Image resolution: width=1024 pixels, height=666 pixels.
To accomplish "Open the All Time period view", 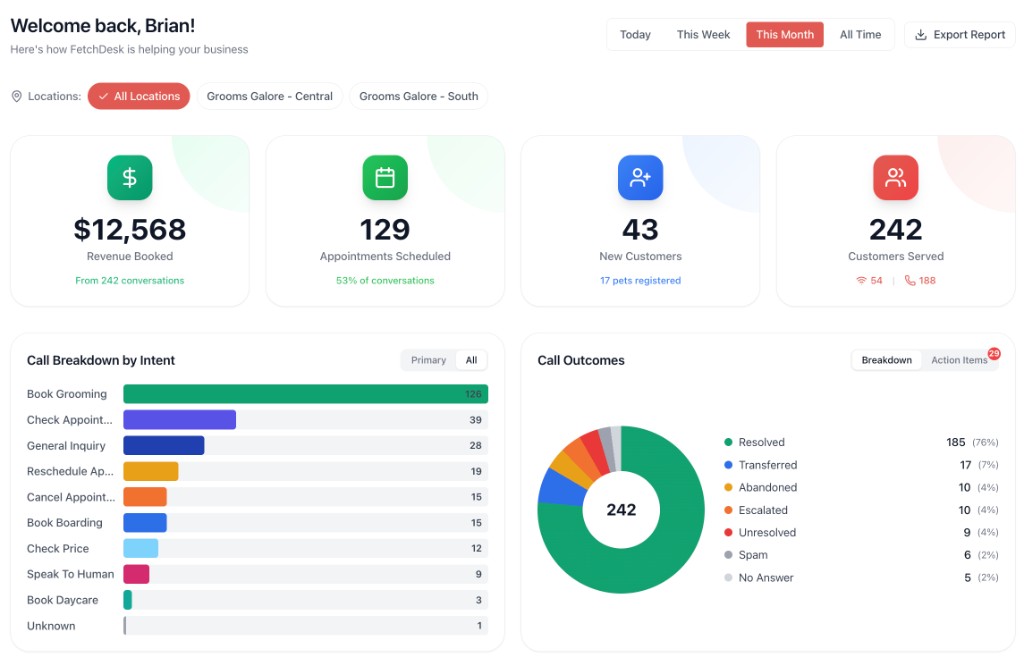I will pos(860,34).
